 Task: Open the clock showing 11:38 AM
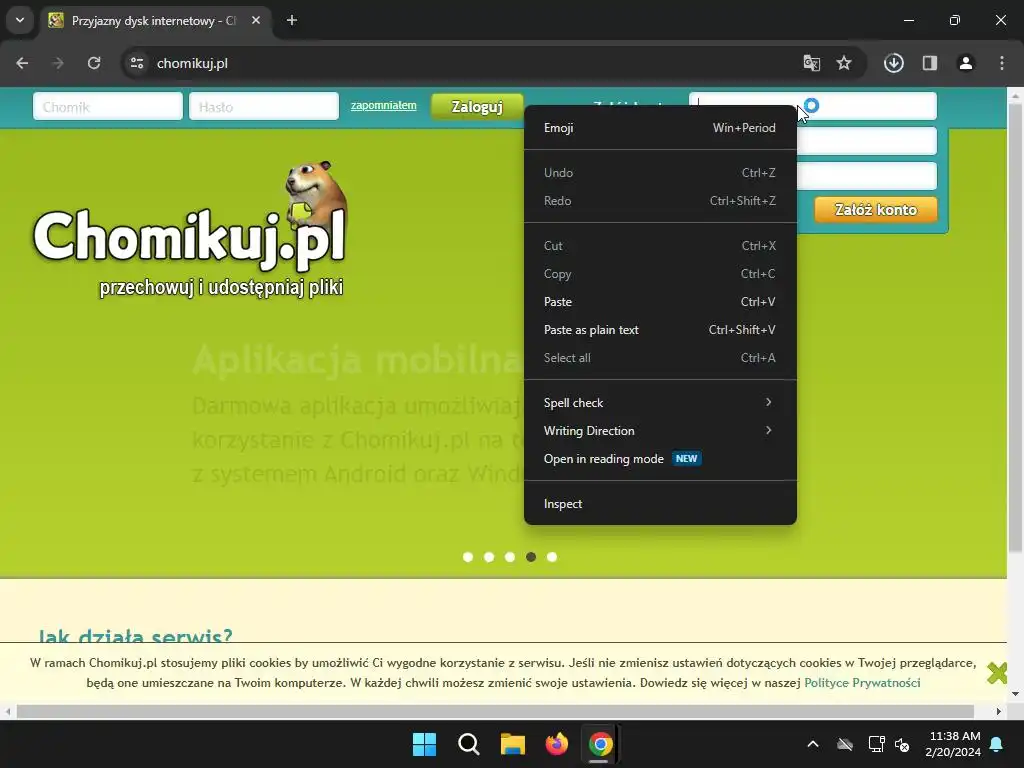pos(953,744)
